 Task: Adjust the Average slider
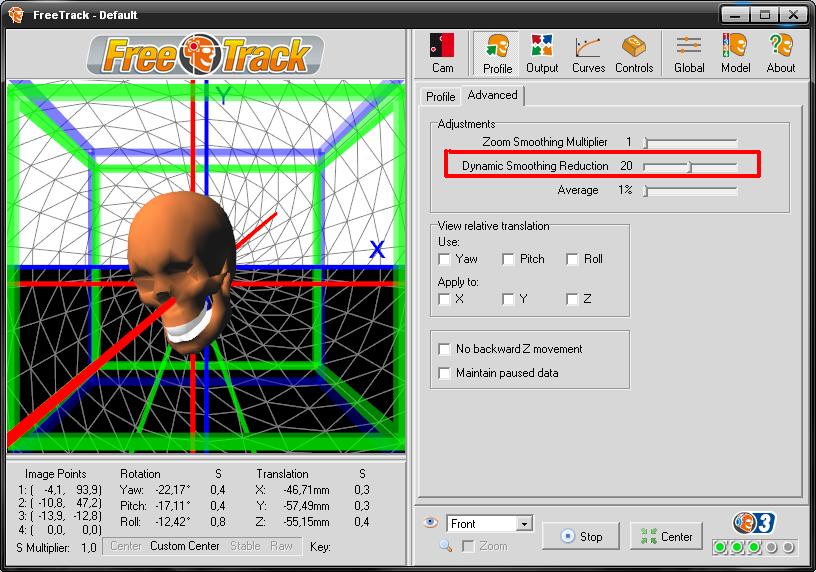point(690,190)
